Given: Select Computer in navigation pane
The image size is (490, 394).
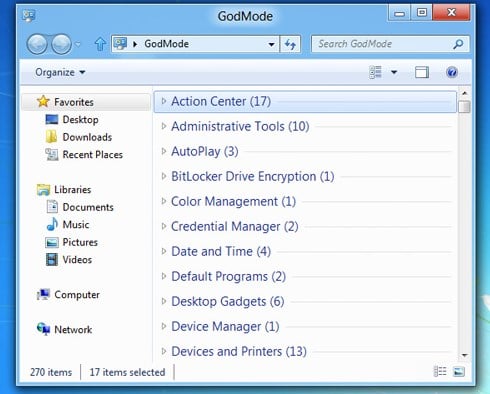Looking at the screenshot, I should coord(77,295).
